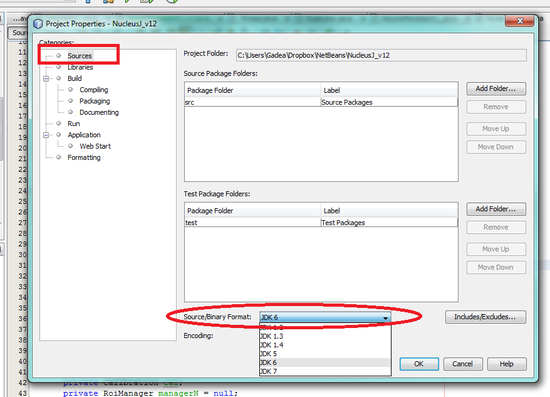Click Label column header in source table
Screen dimensions: 550x397
389,90
